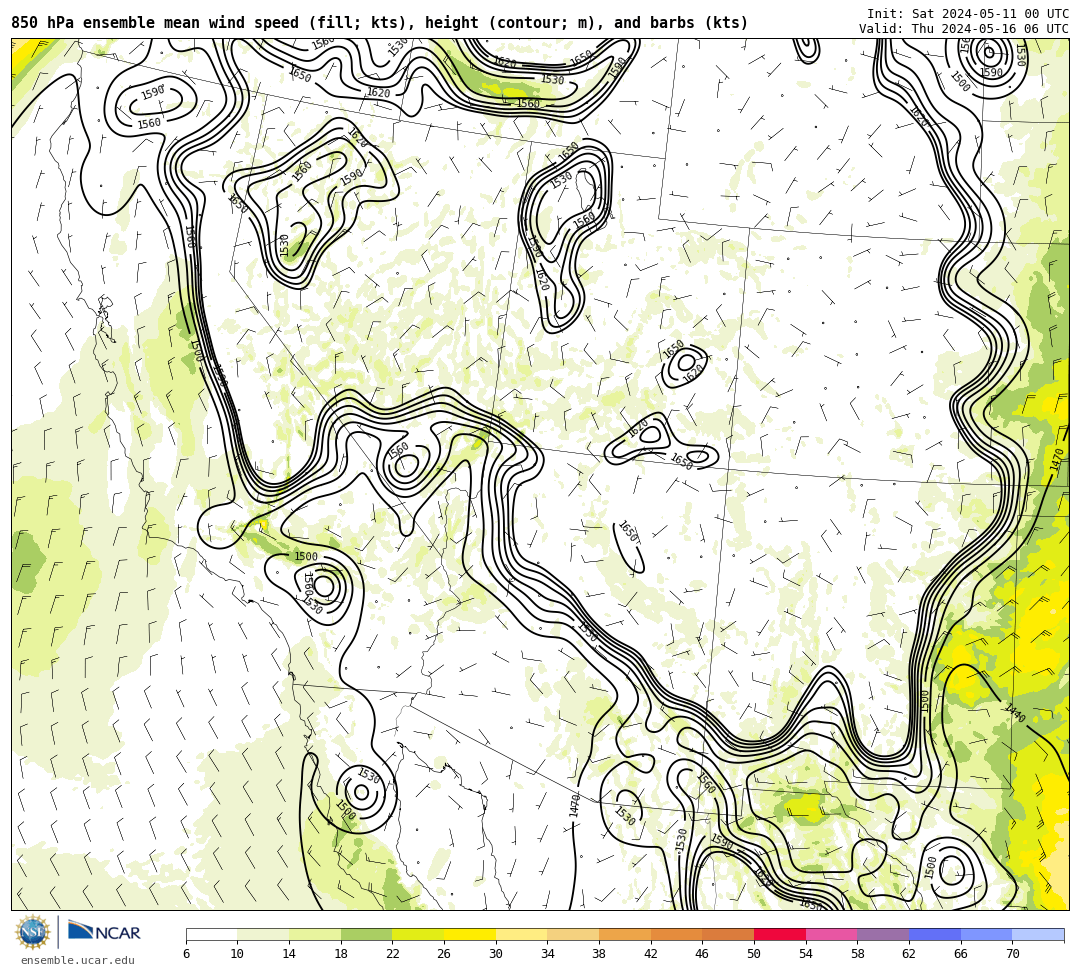The height and width of the screenshot is (973, 1080).
Task: Click the colorbar tick label 54
Action: click(806, 954)
